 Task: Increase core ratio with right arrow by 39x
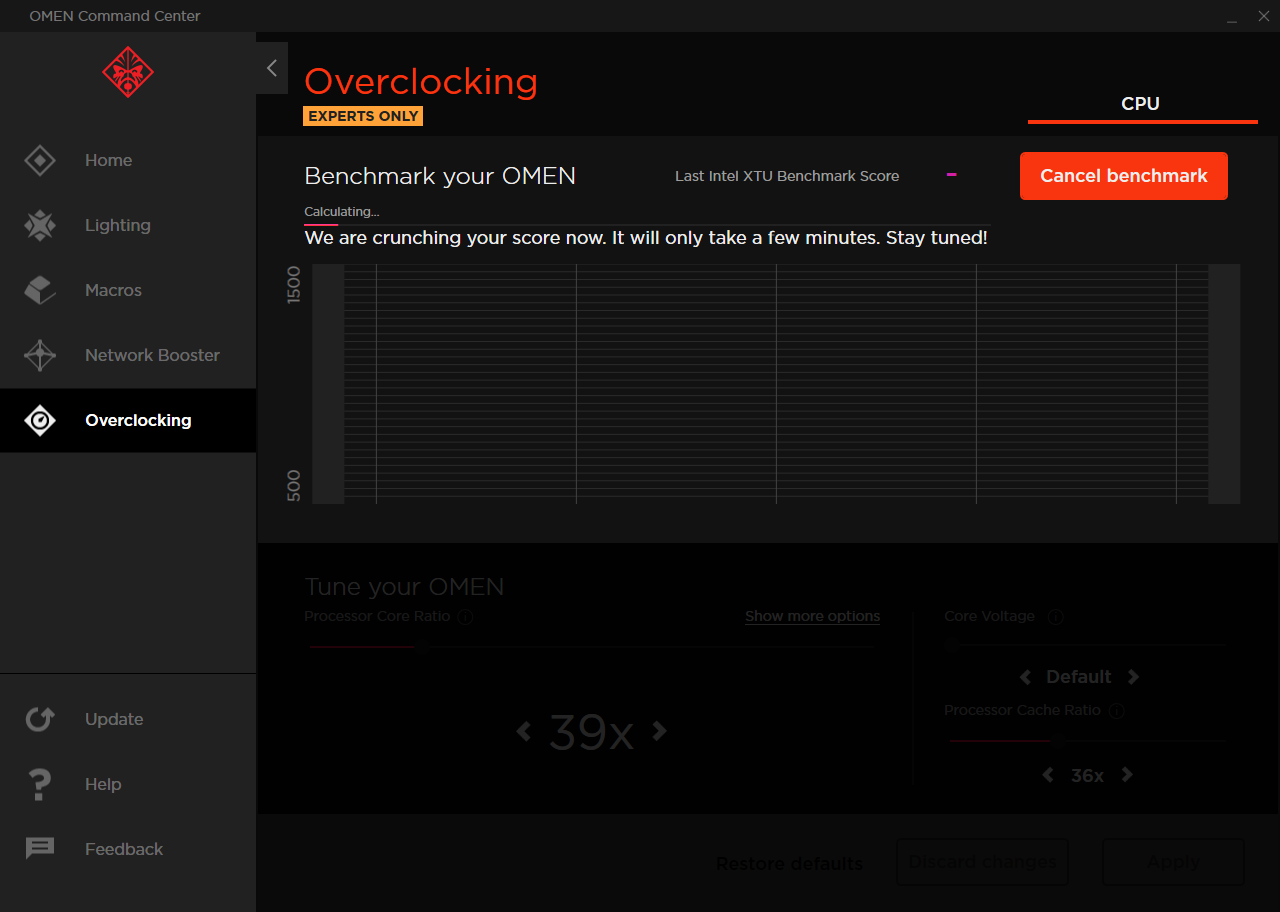click(659, 731)
